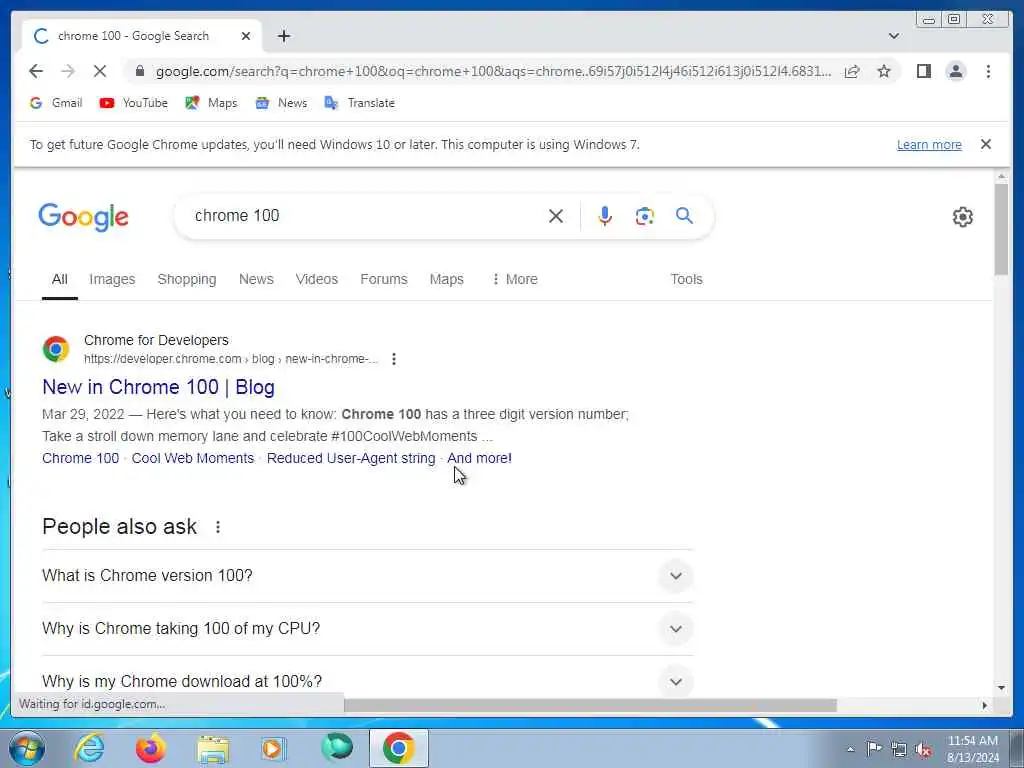Click the vertical scrollbar up arrow
This screenshot has height=768, width=1024.
click(x=1001, y=176)
